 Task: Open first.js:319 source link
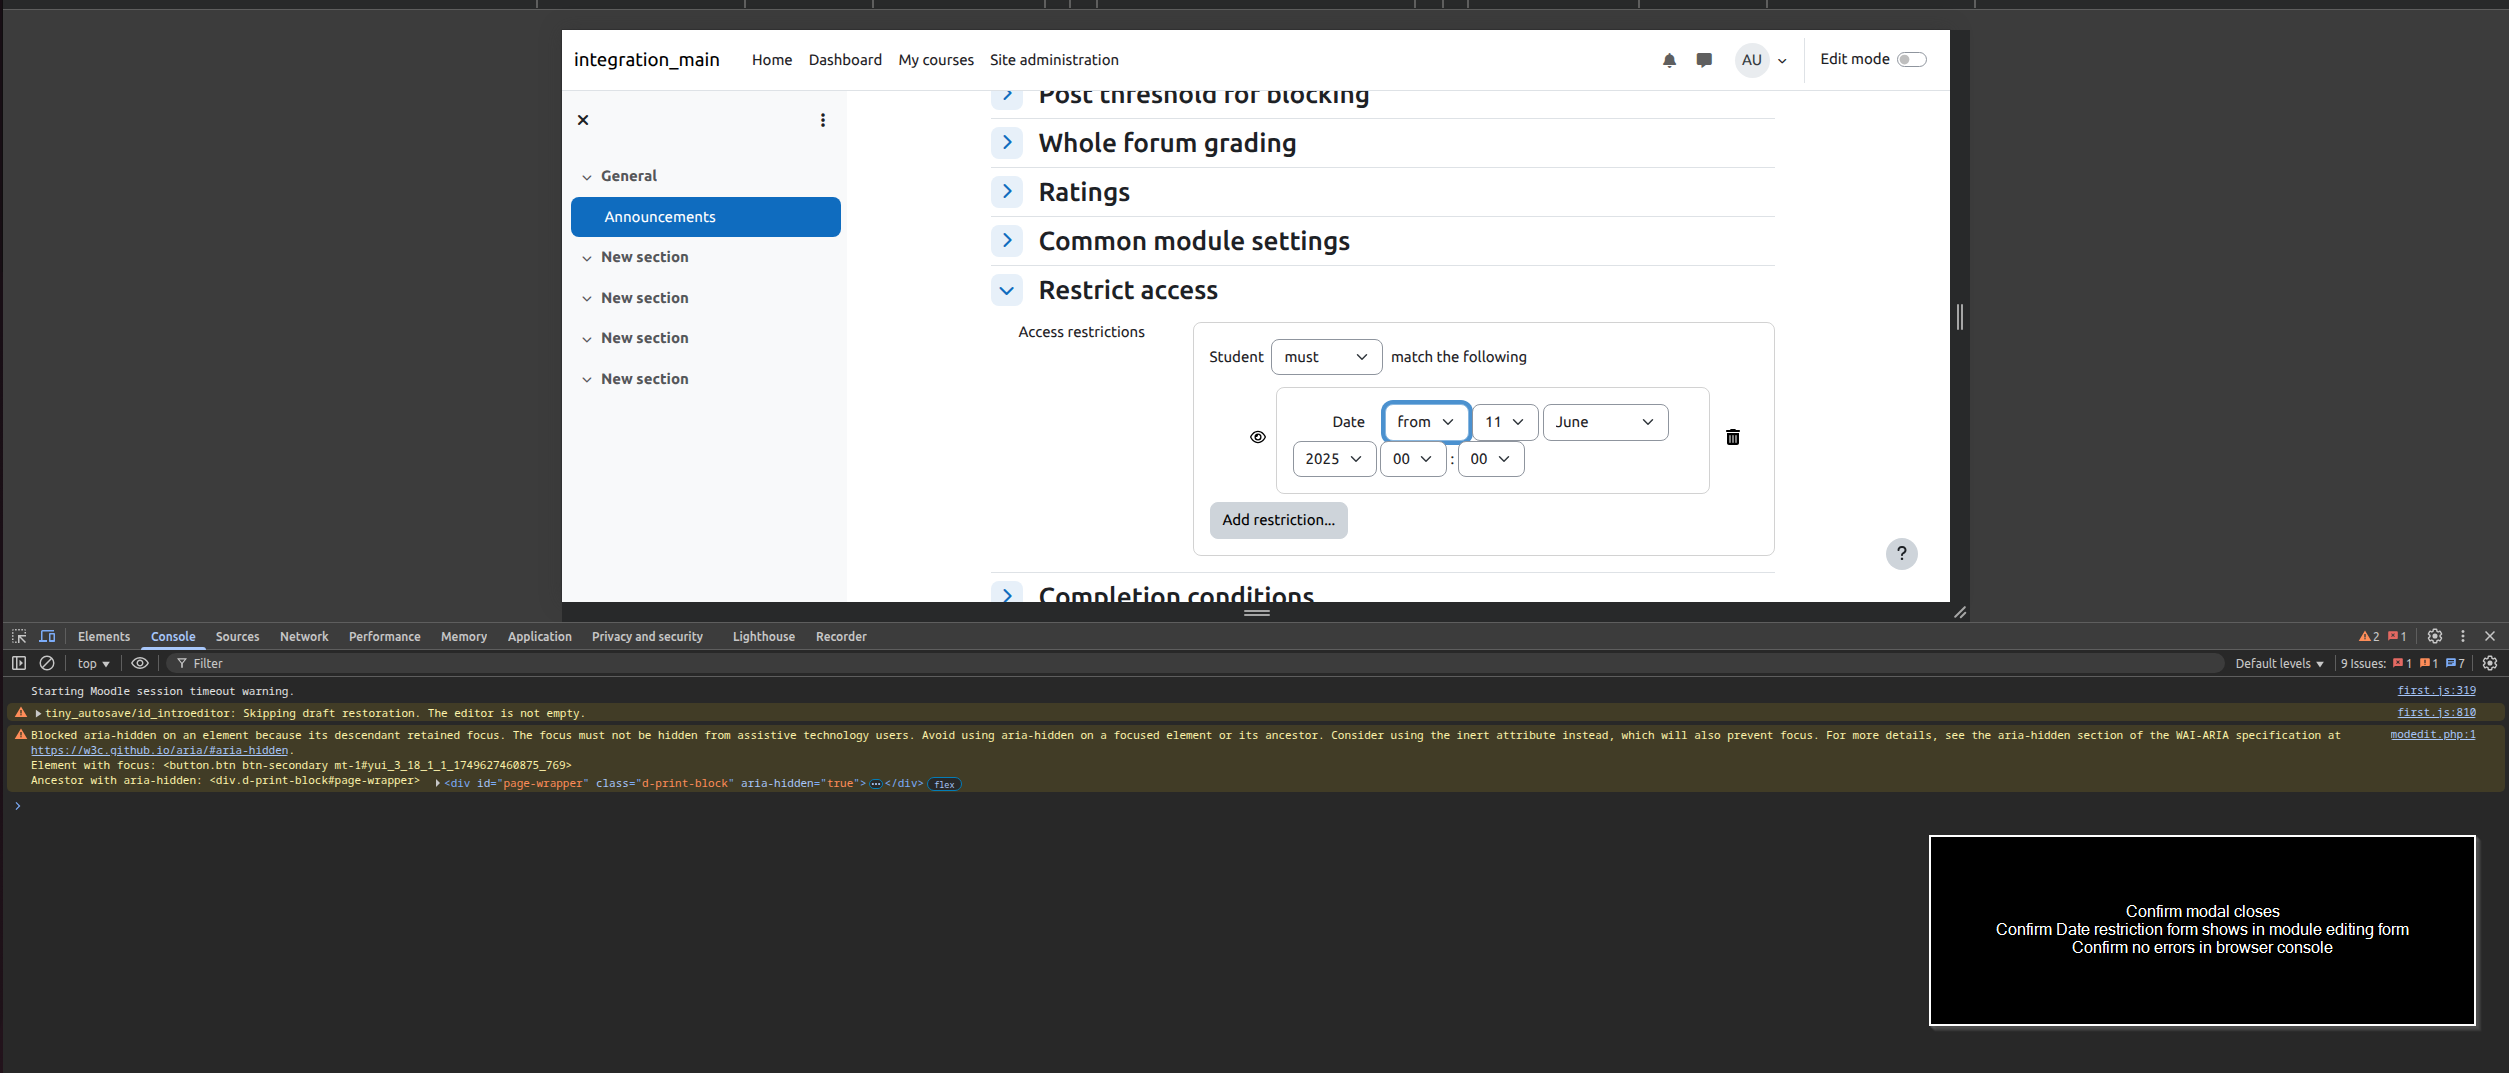pos(2436,691)
